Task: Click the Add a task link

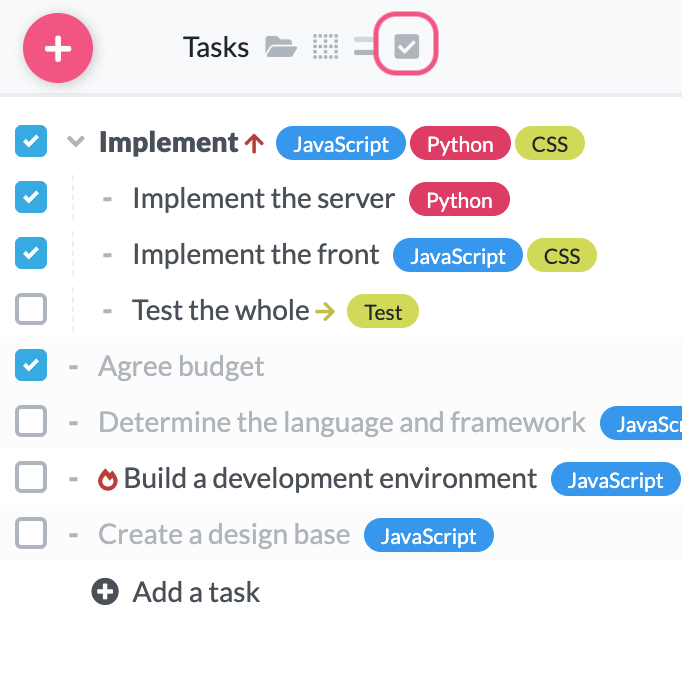Action: click(196, 592)
